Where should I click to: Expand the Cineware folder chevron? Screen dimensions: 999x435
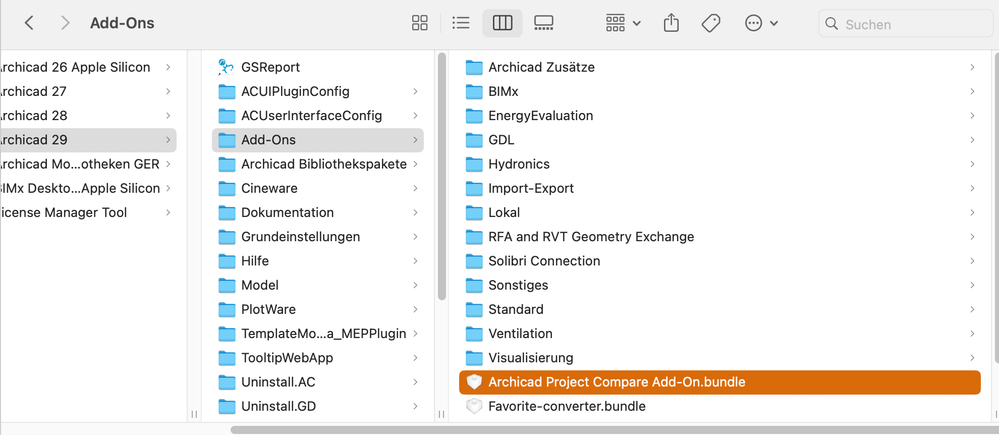pyautogui.click(x=415, y=188)
